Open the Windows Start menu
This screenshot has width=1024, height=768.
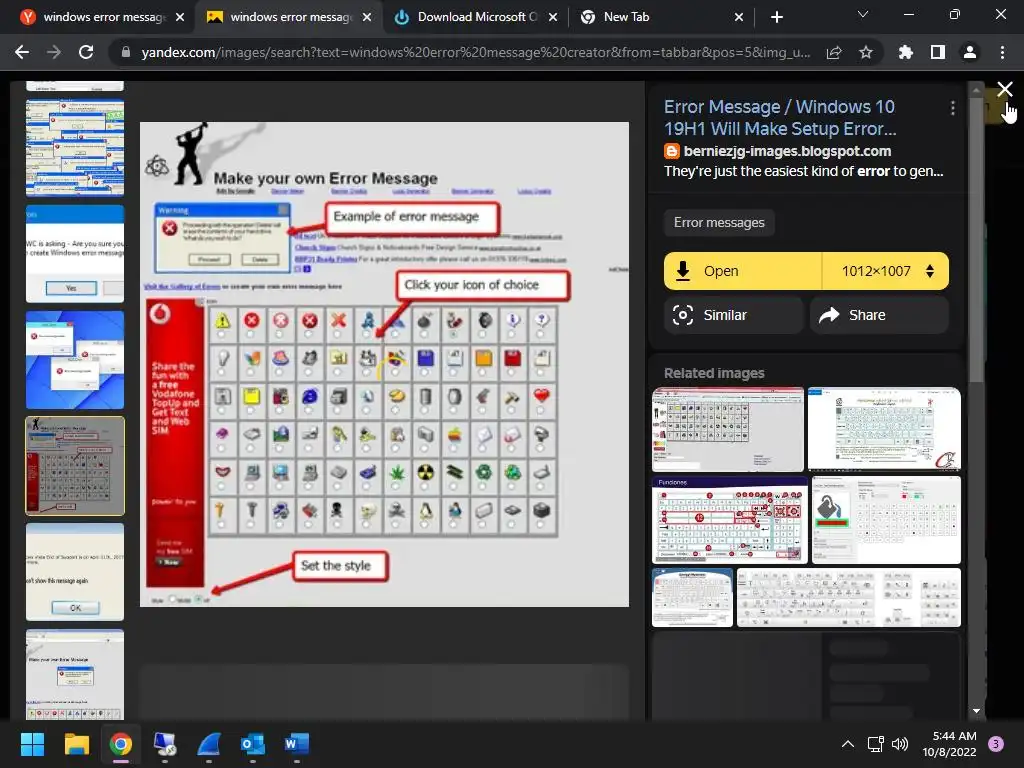click(x=32, y=744)
